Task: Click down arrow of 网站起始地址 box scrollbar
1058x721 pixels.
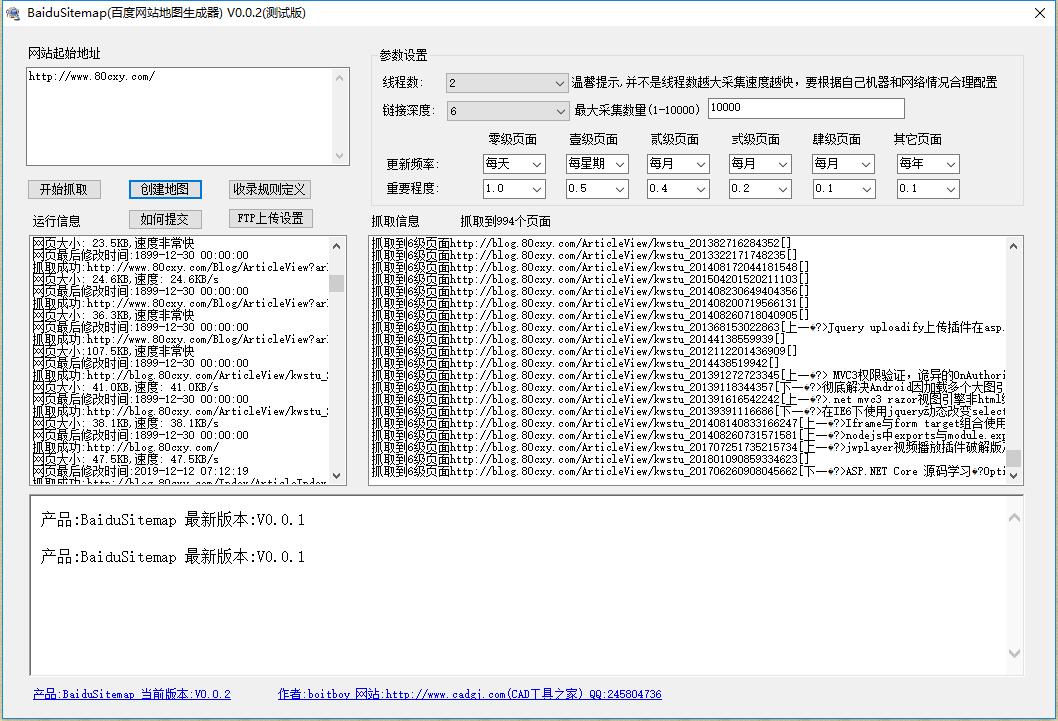Action: pos(339,156)
